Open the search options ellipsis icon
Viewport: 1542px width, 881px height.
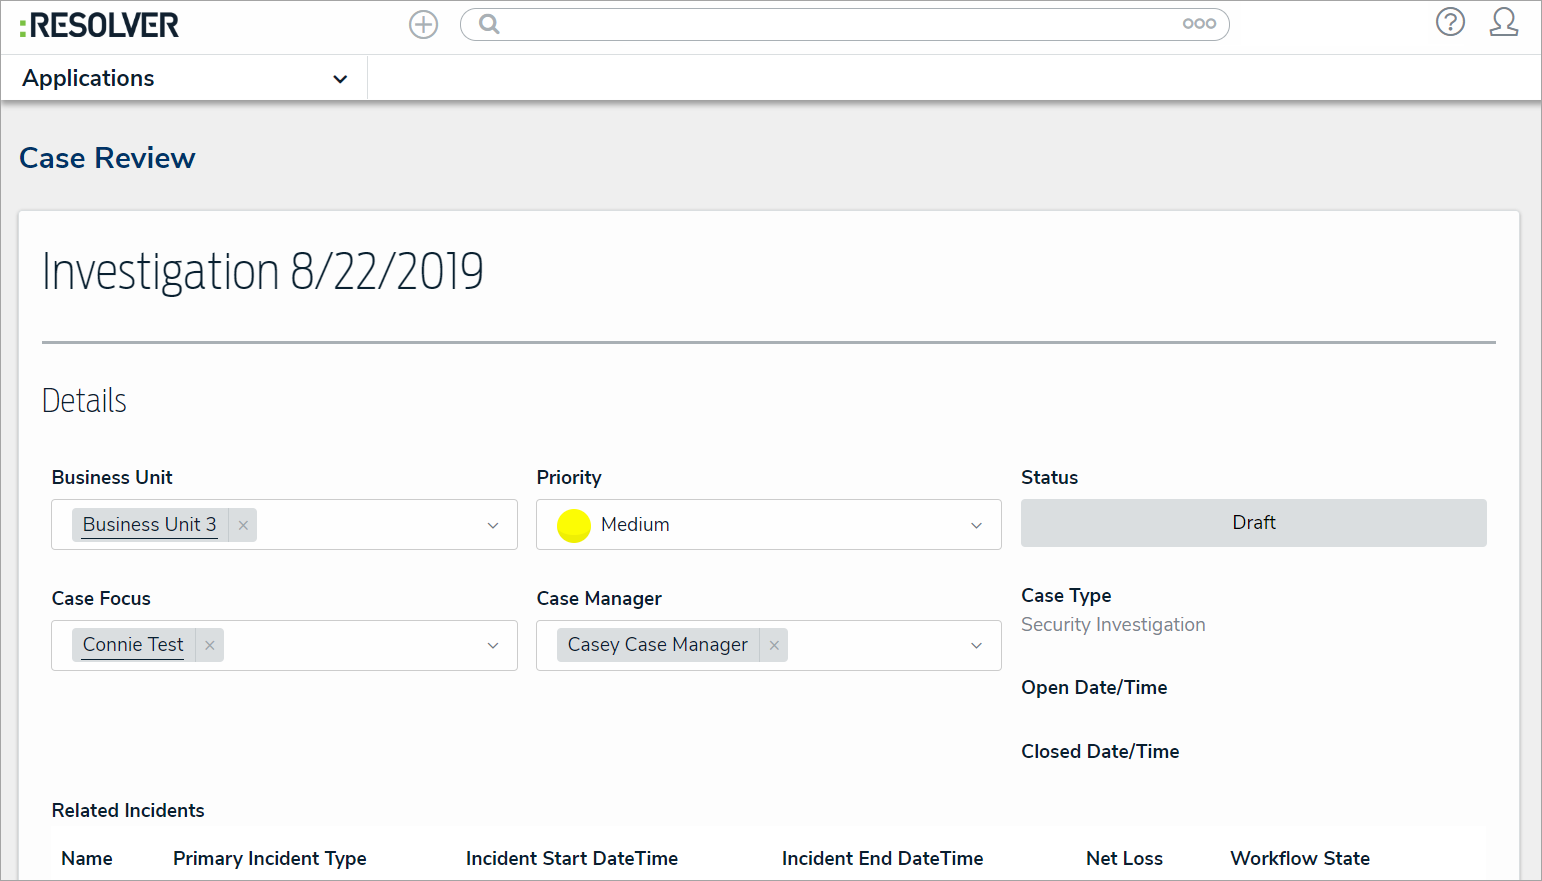pos(1199,24)
